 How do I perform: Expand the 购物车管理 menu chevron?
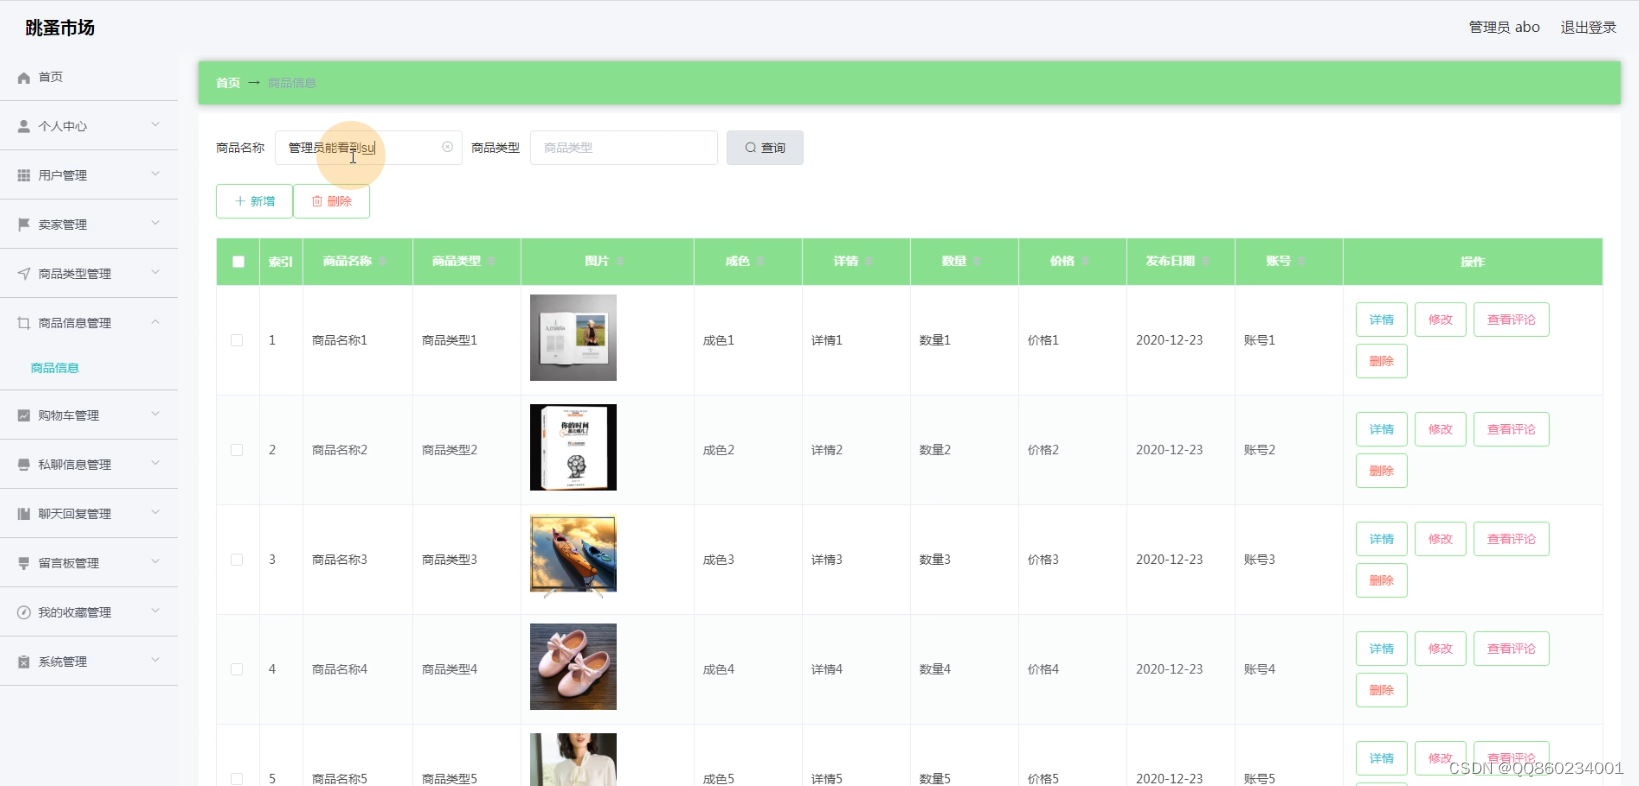155,414
